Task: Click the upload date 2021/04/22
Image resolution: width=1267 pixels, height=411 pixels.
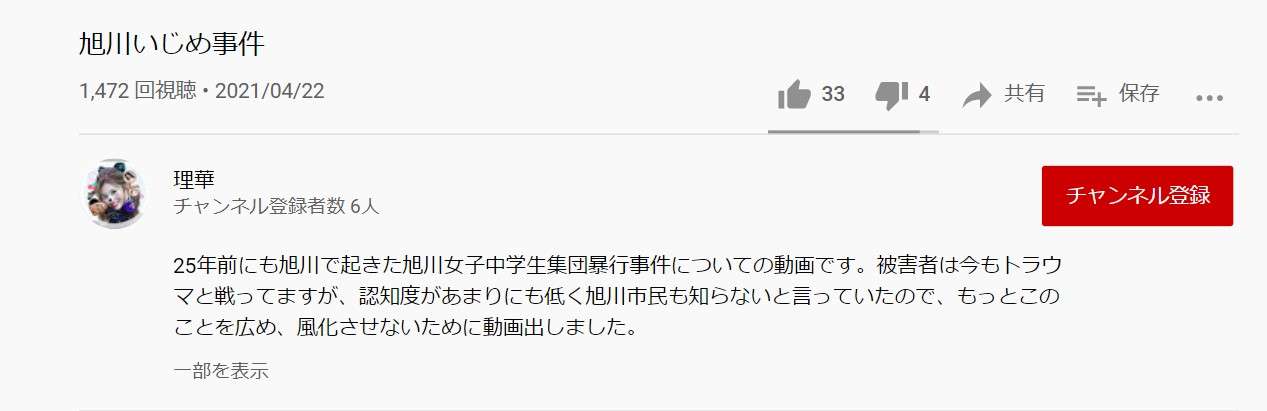Action: 270,92
